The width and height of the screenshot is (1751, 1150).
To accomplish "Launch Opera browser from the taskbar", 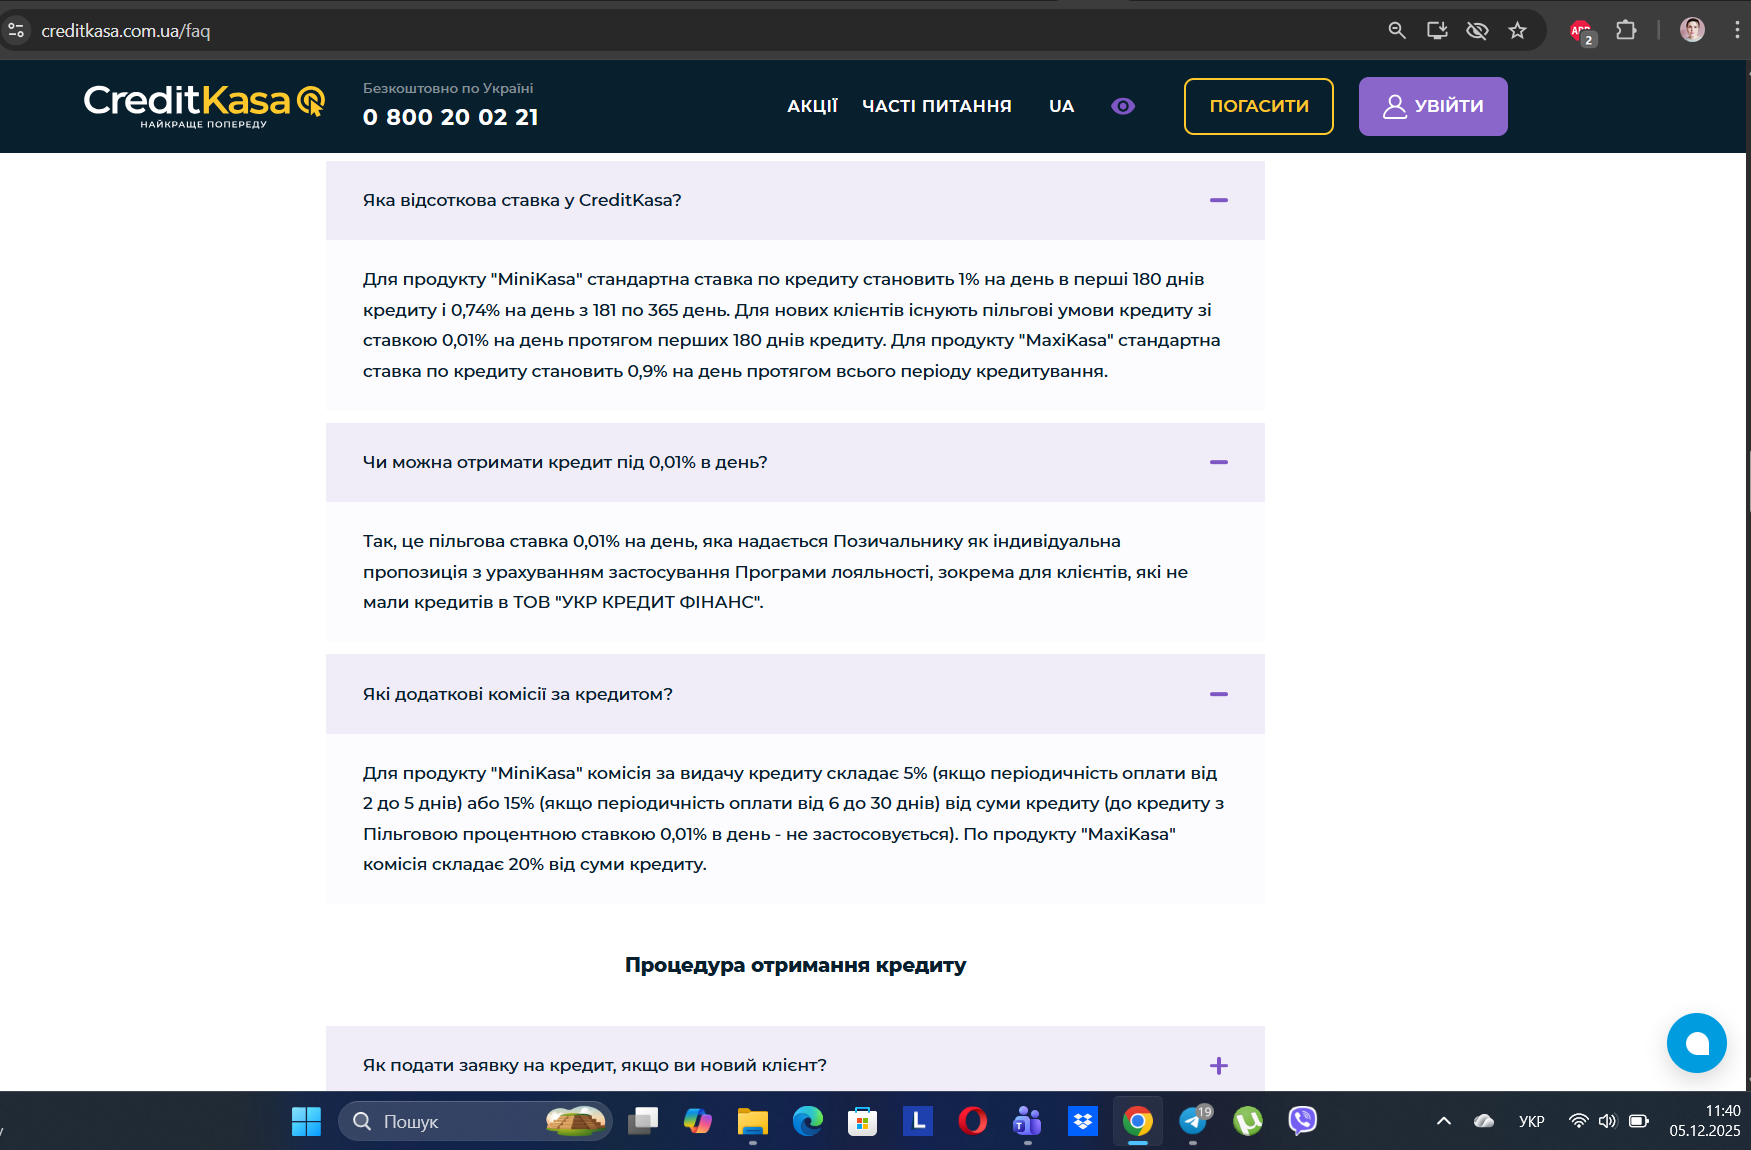I will pos(972,1121).
